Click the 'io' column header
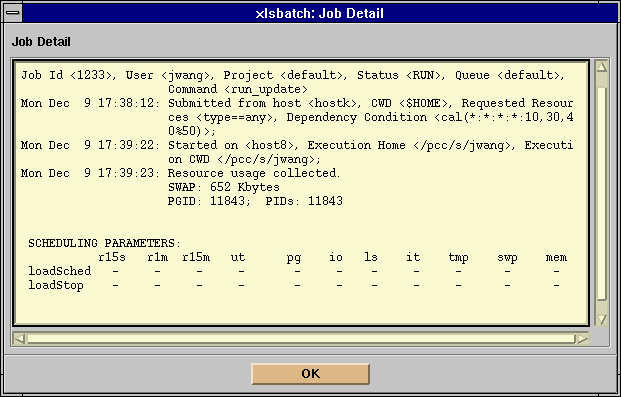This screenshot has height=397, width=621. click(x=336, y=257)
